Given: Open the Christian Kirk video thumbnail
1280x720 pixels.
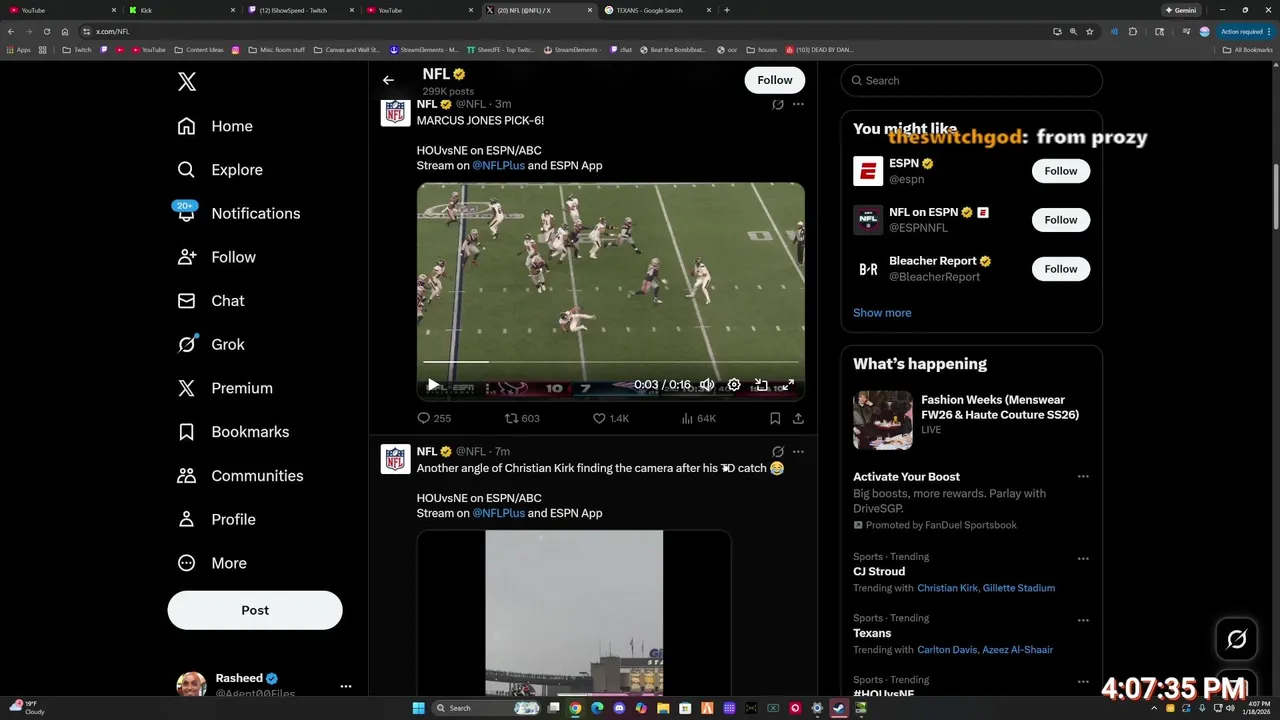Looking at the screenshot, I should point(574,612).
